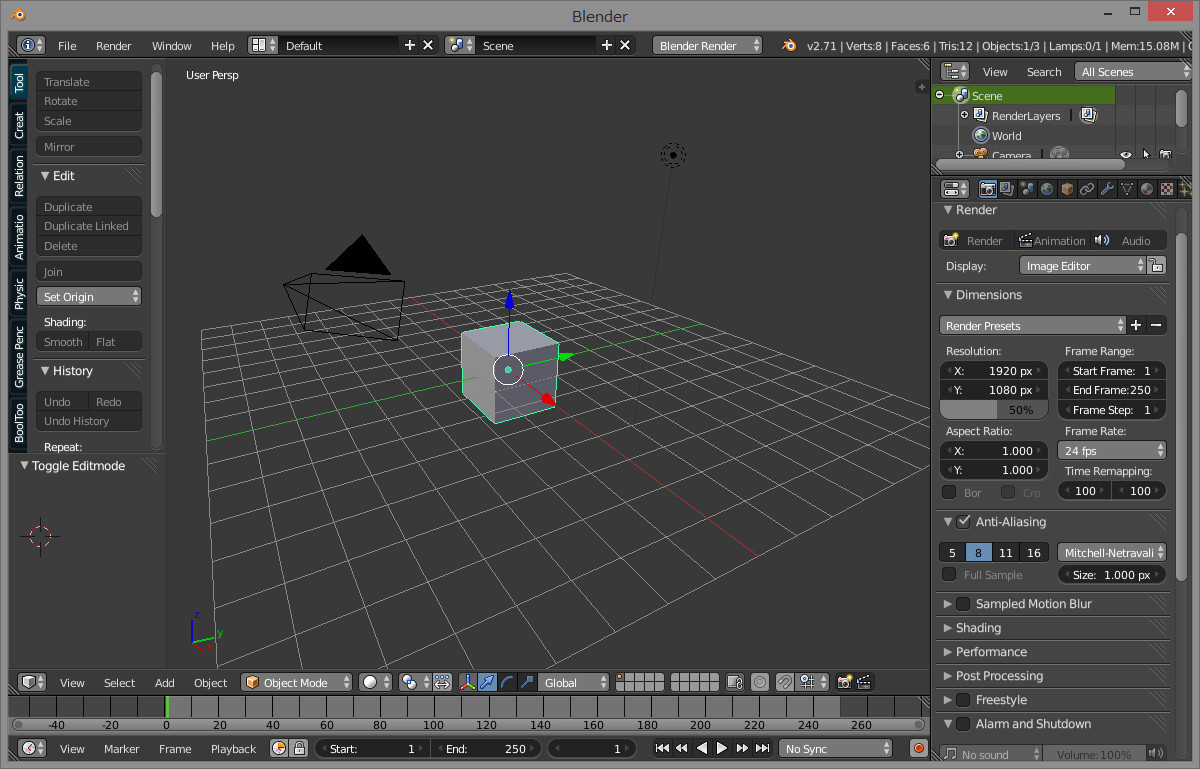
Task: Open the Render Presets dropdown
Action: [x=1033, y=325]
